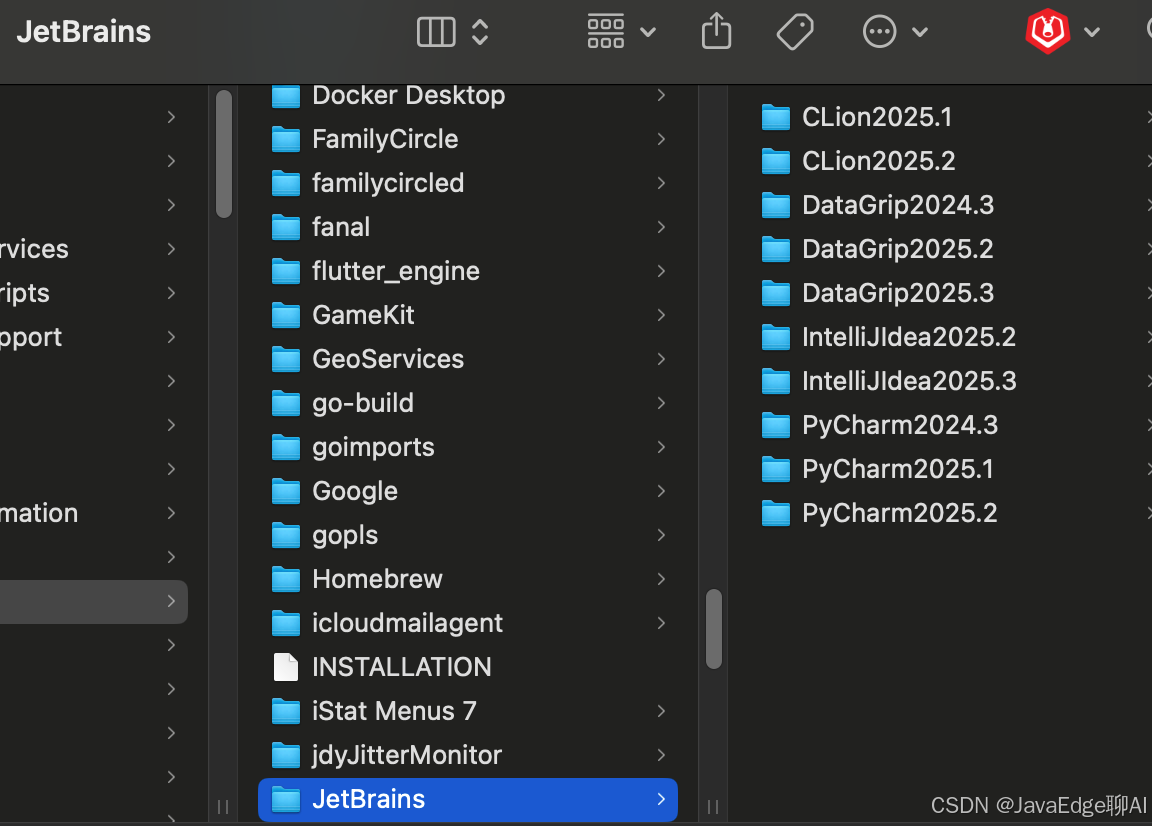Select the FamilyCircle folder
Viewport: 1152px width, 826px height.
[x=468, y=139]
